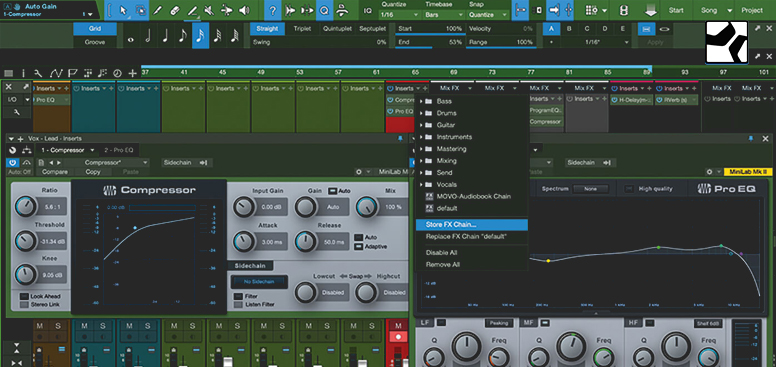The height and width of the screenshot is (367, 776).
Task: Select the Arrow tool in the toolbar
Action: coord(124,10)
